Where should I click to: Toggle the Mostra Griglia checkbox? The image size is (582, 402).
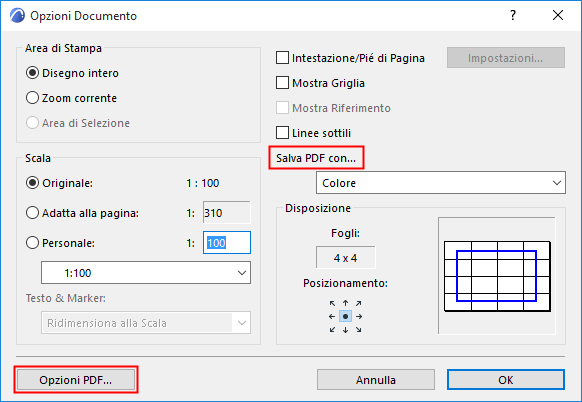282,83
